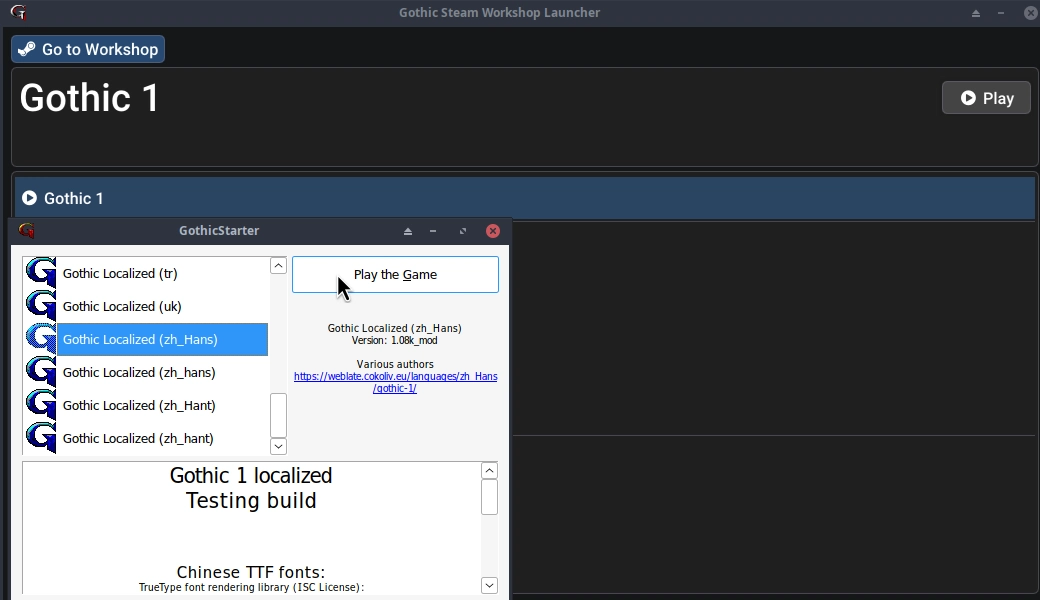This screenshot has width=1040, height=600.
Task: Click 'Gothic 1 localized' description heading
Action: [x=251, y=475]
